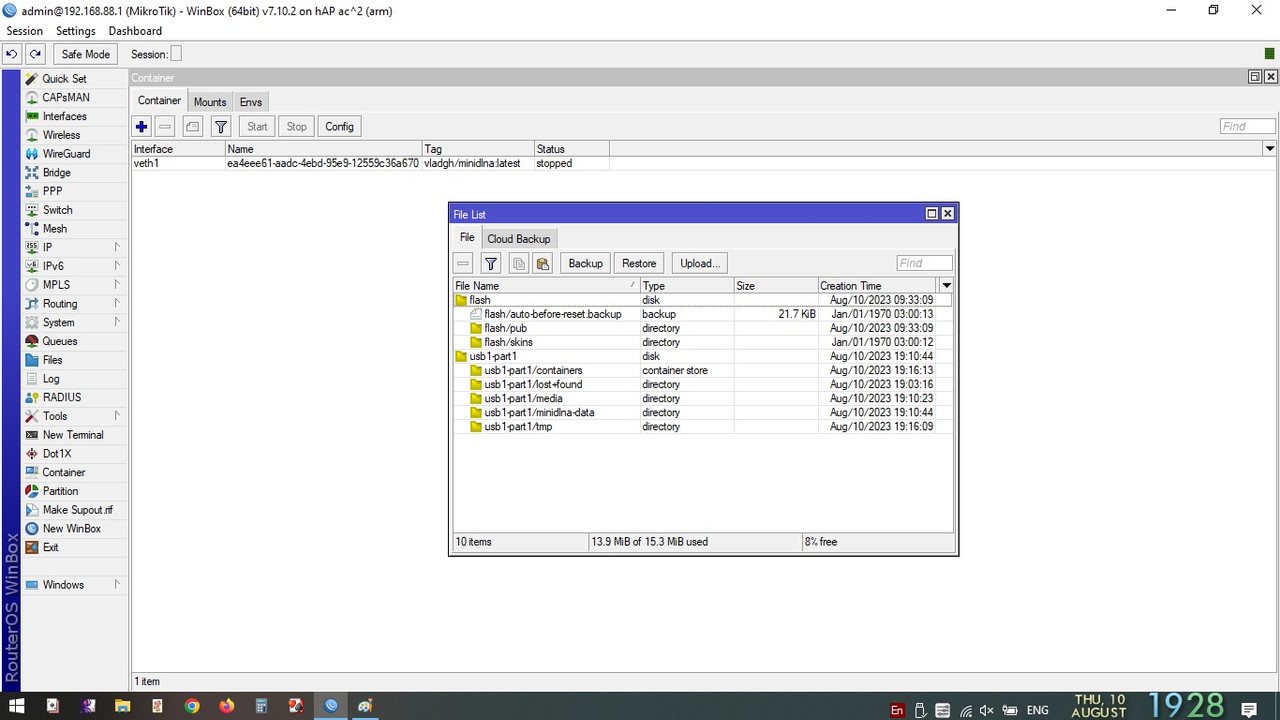Open column dropdown in File List table
1280x720 pixels.
tap(947, 286)
